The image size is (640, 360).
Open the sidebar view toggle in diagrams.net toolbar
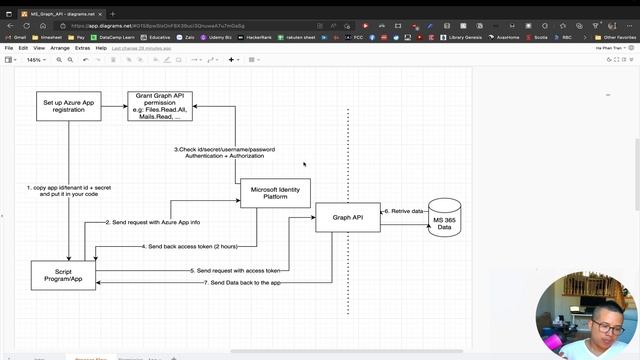point(10,60)
